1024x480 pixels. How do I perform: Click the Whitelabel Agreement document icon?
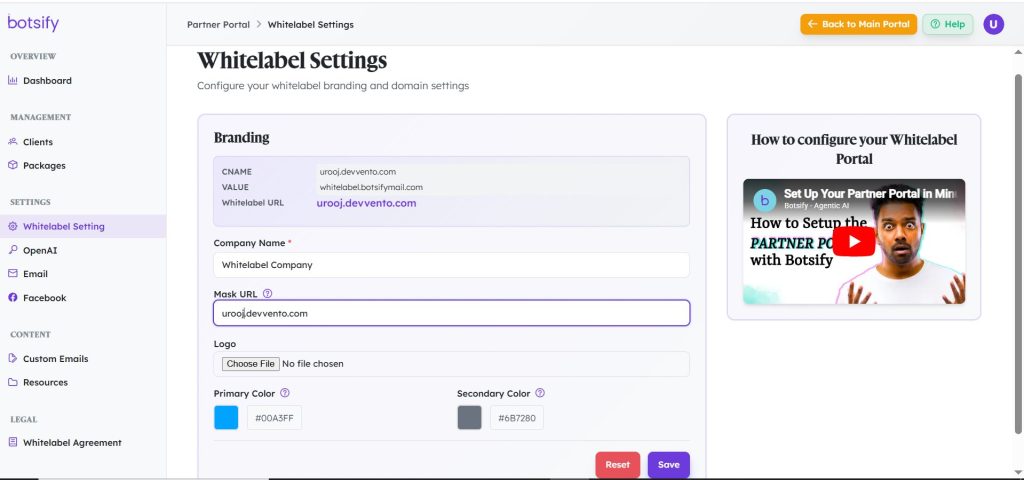click(12, 442)
